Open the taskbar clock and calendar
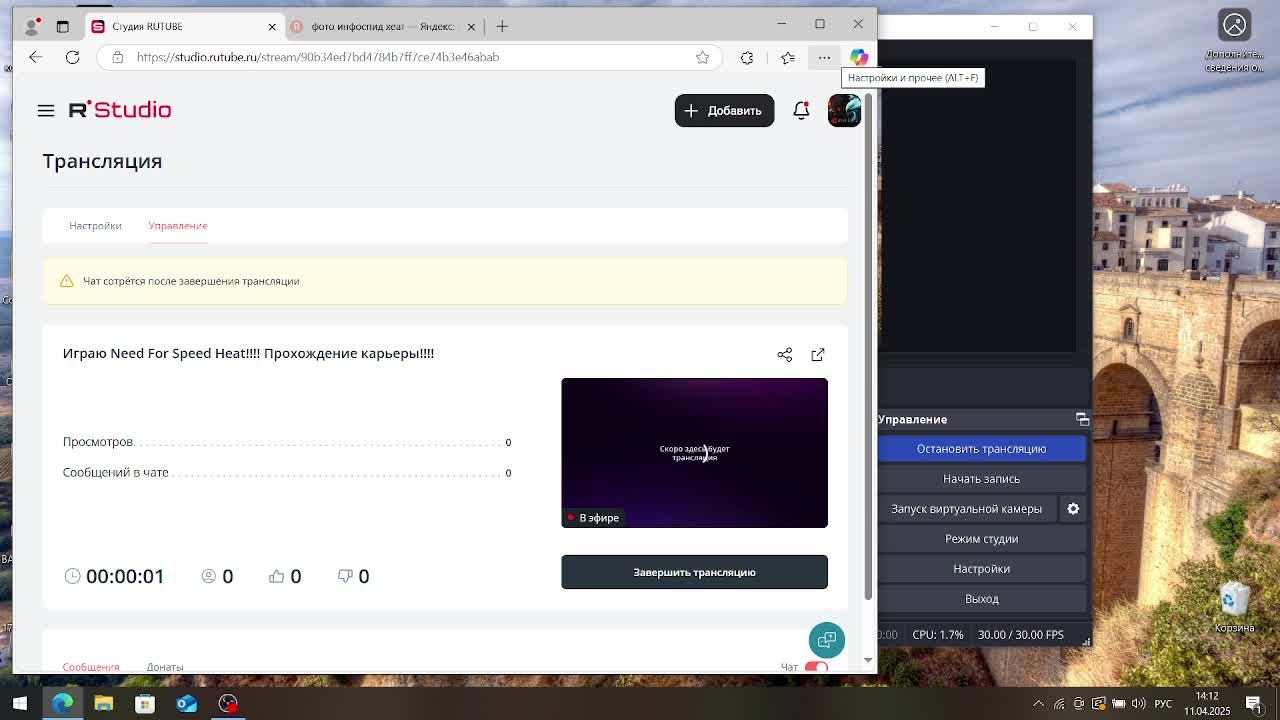This screenshot has height=720, width=1280. (1207, 703)
